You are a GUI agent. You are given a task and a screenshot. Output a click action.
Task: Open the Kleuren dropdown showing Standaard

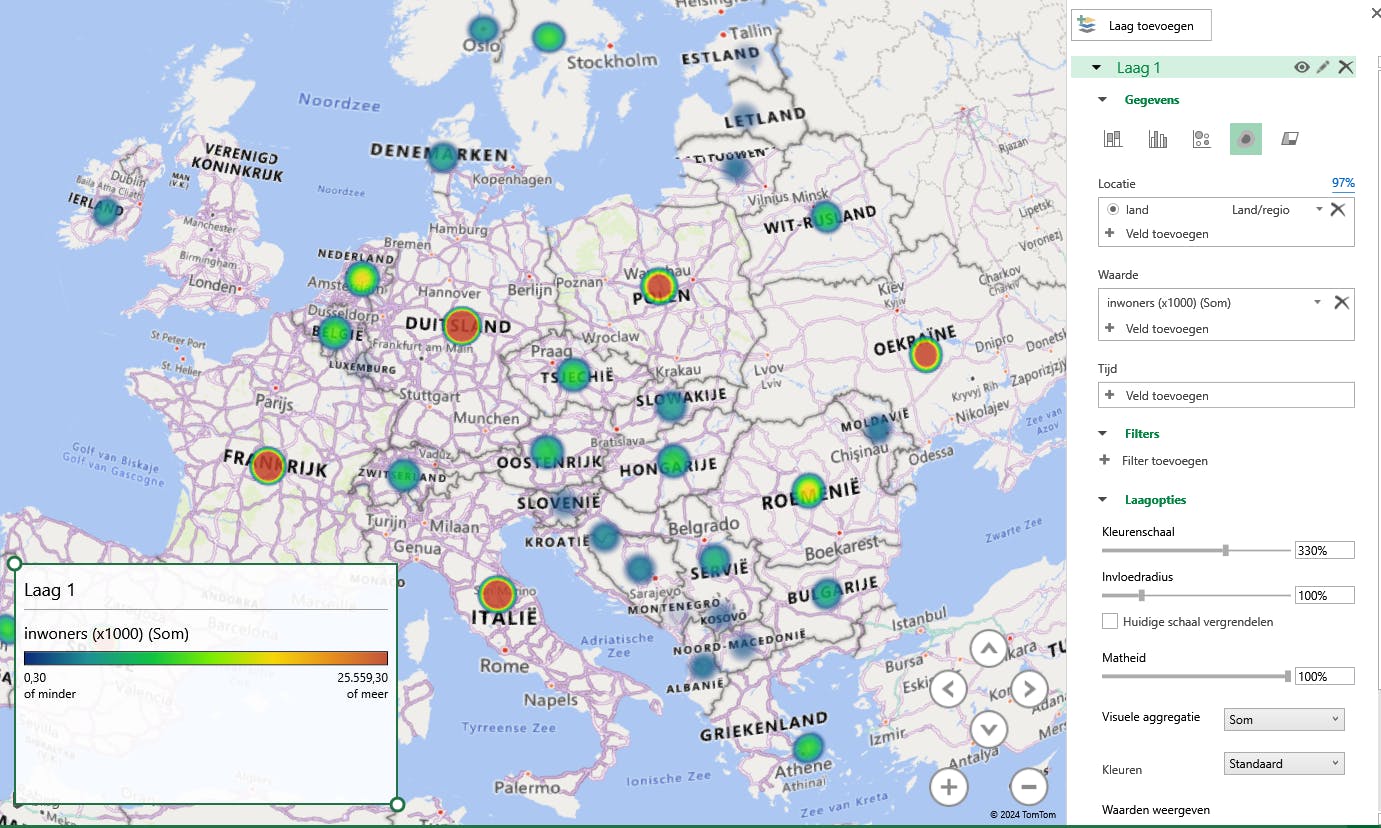(1284, 763)
